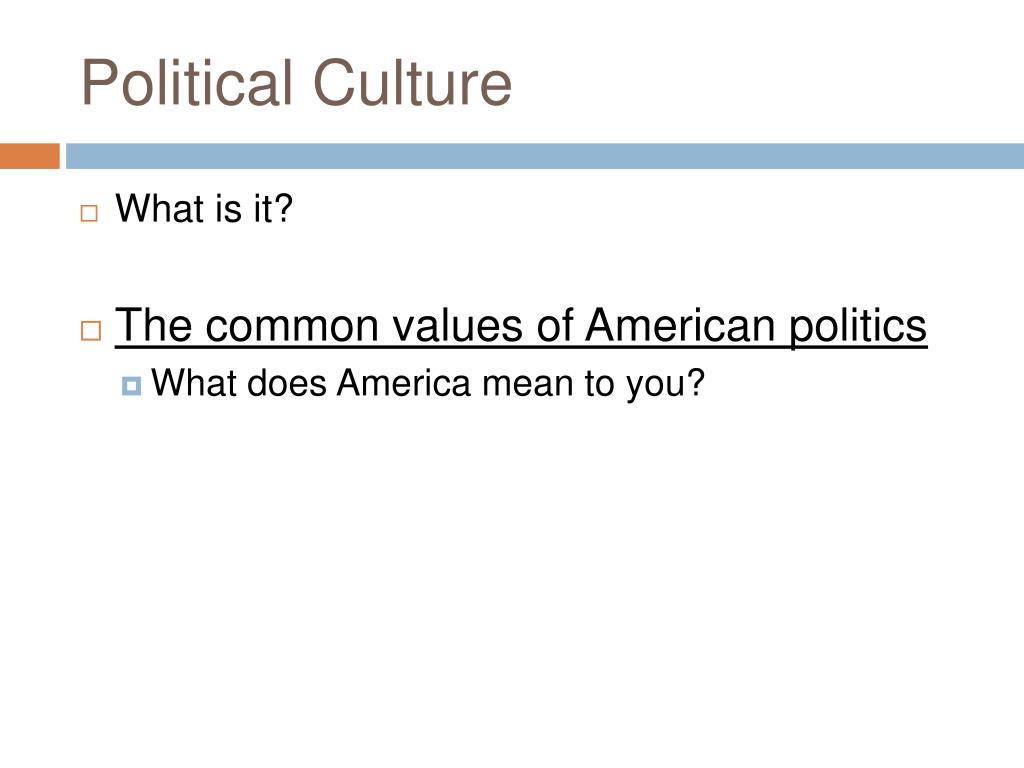Screen dimensions: 1024x768
Task: Click the orange accent block under title
Action: (29, 156)
